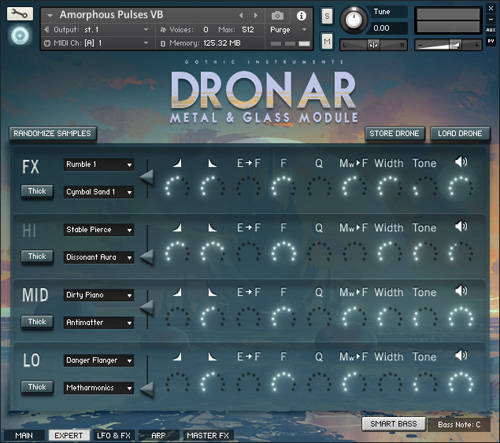Click the STORE DRONE button
This screenshot has width=500, height=443.
394,134
